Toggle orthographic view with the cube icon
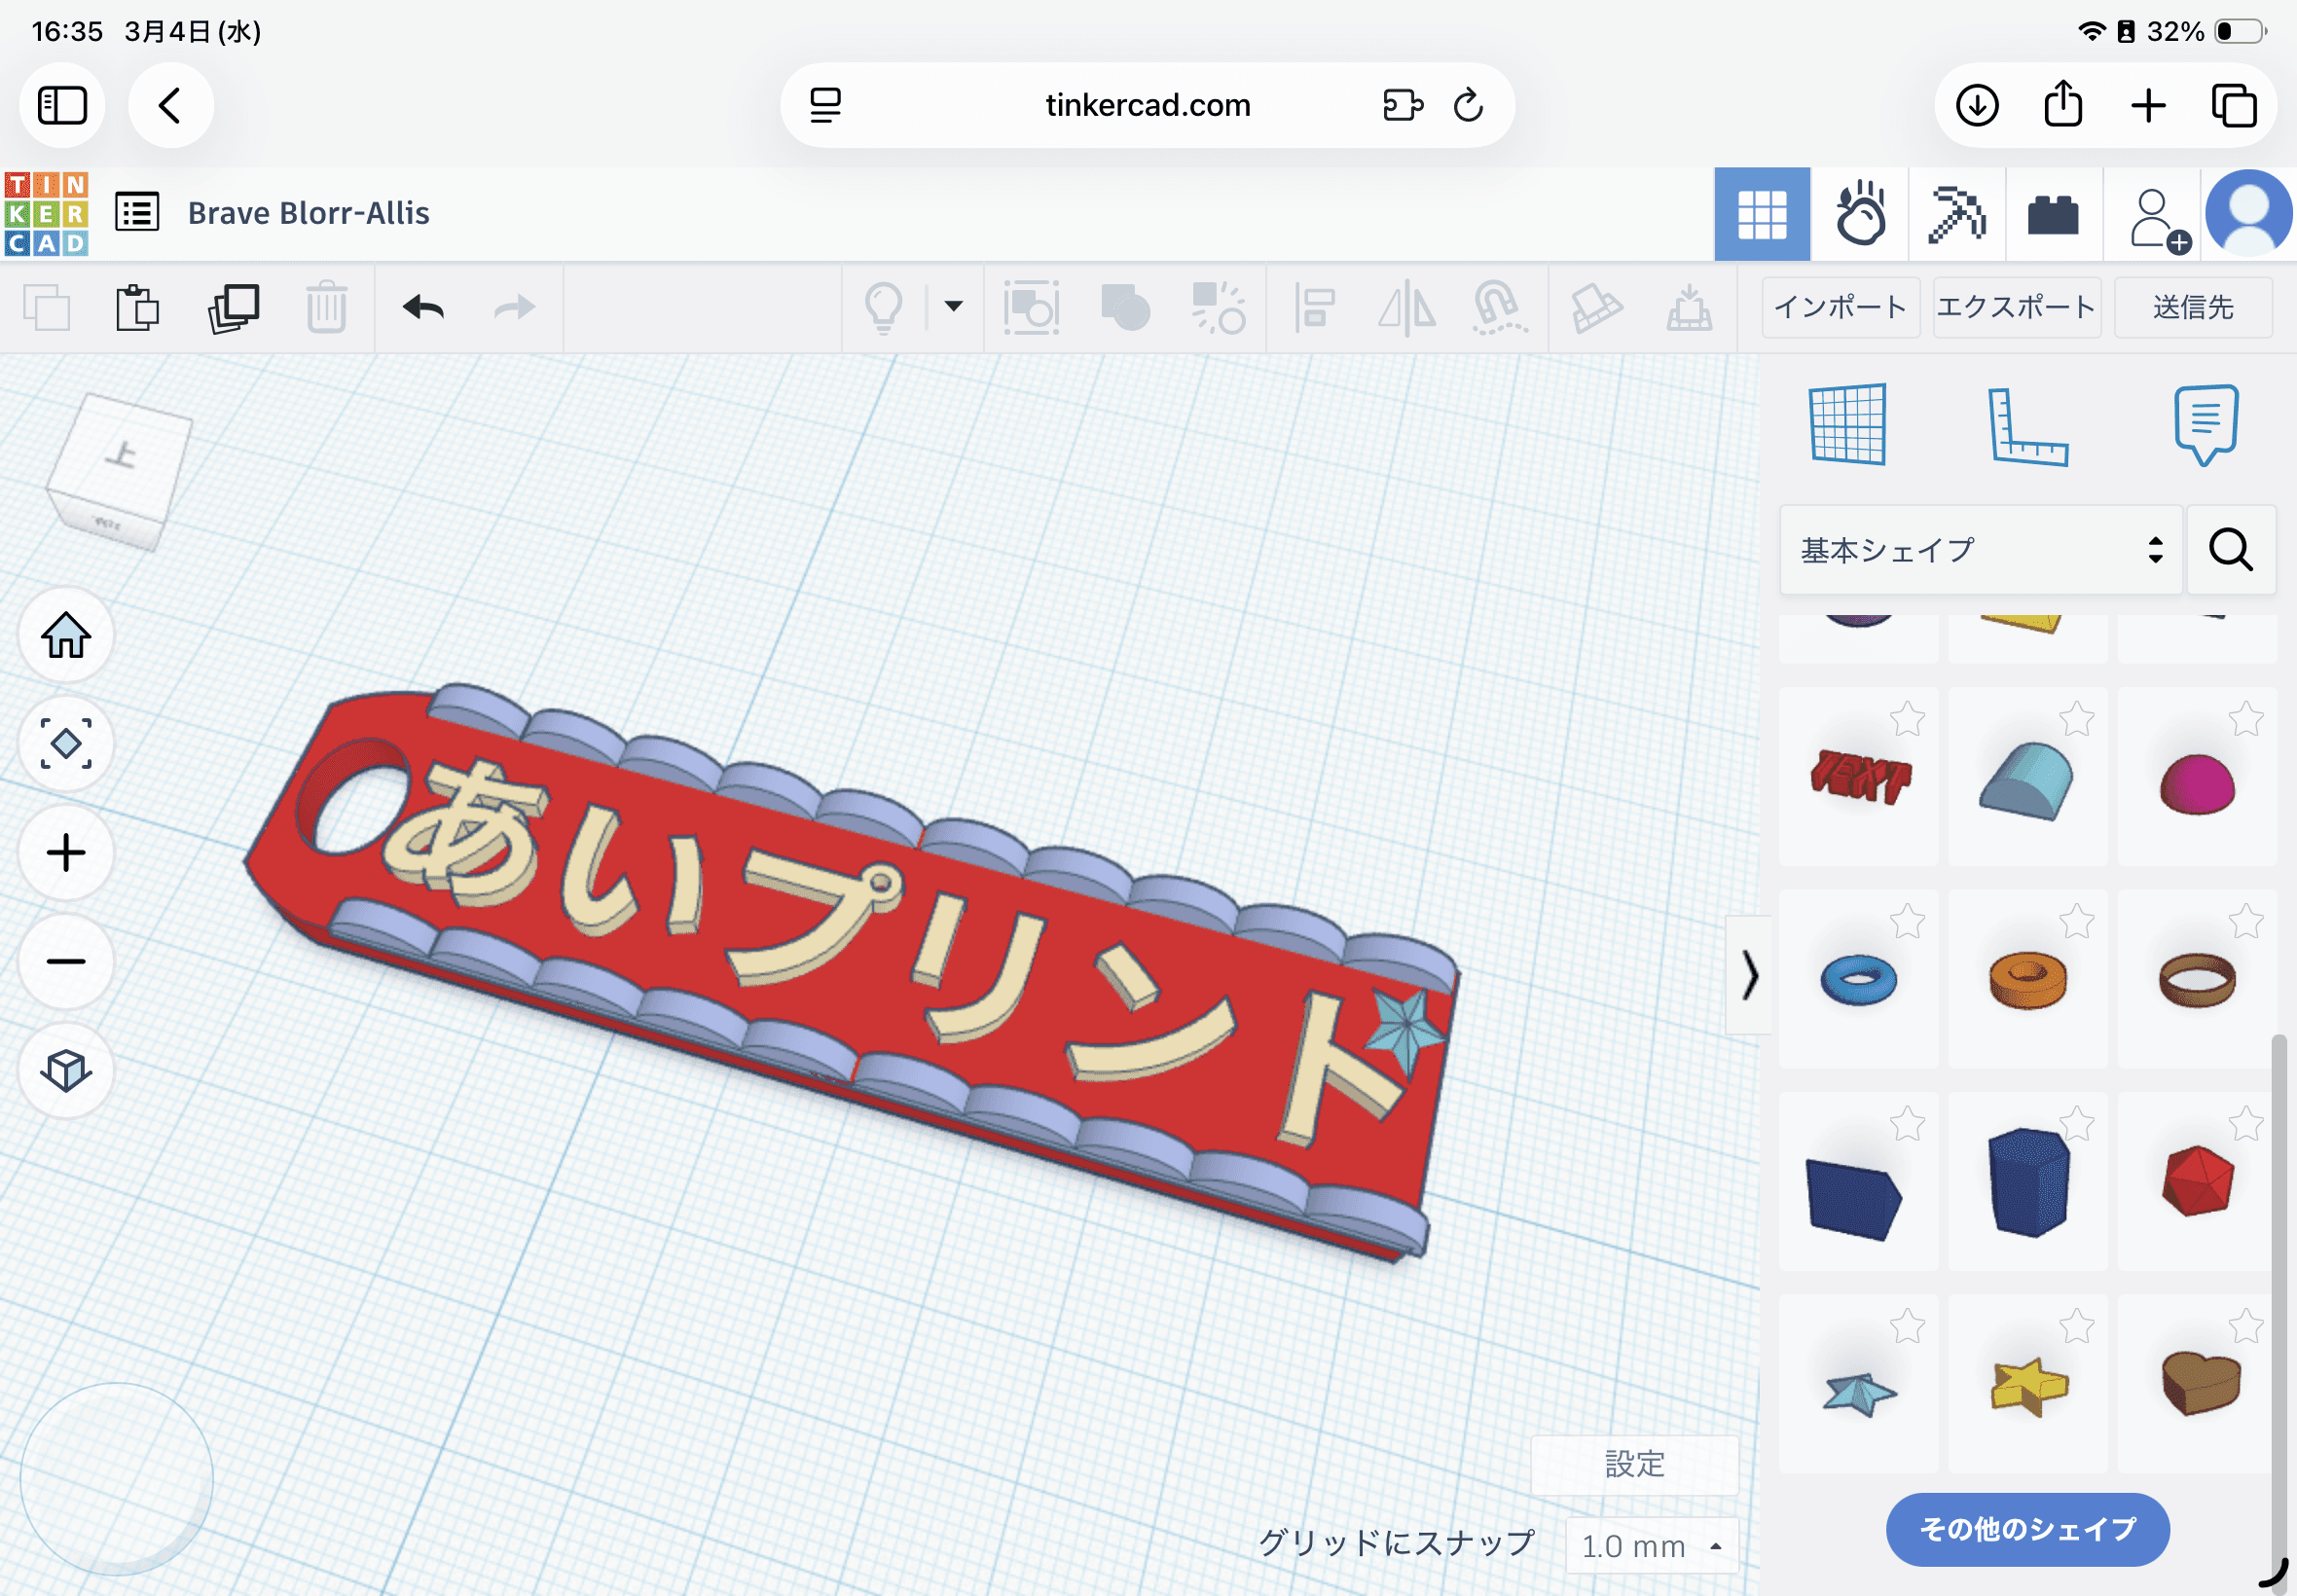 pos(65,1071)
